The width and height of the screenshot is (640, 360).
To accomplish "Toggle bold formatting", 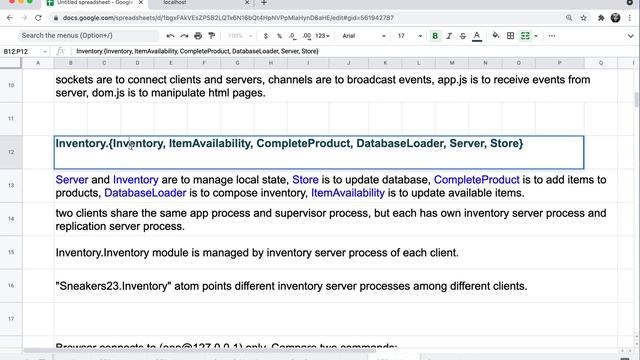I will (435, 36).
